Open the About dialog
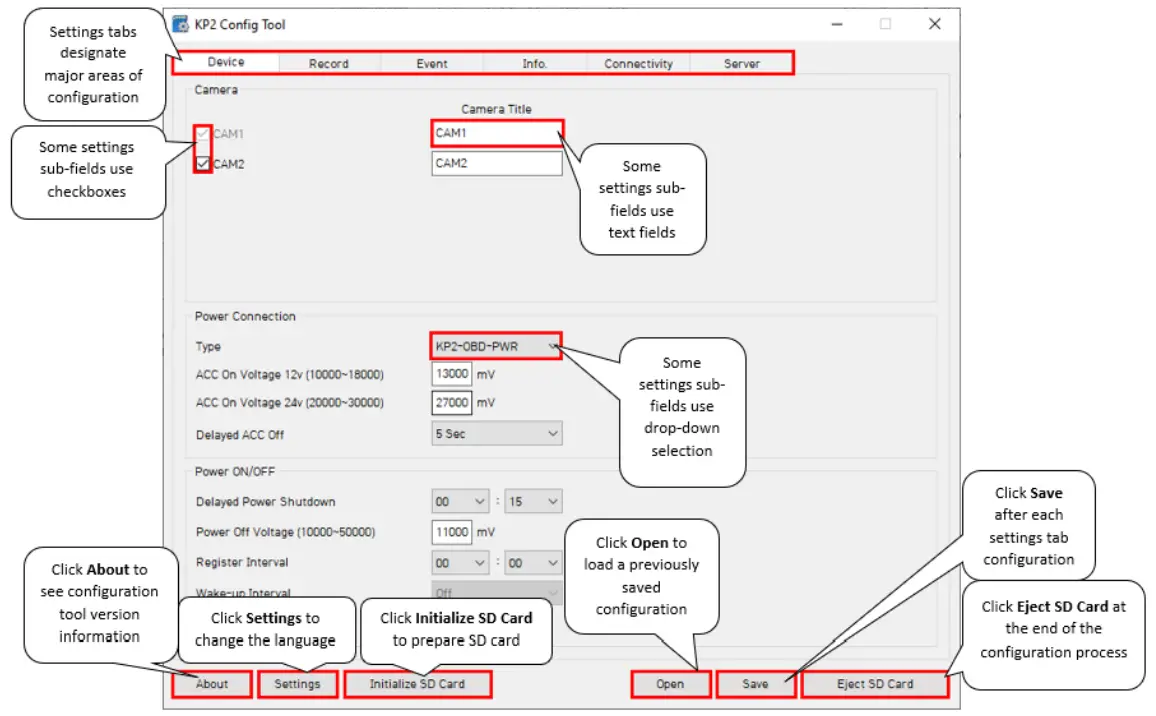1156x716 pixels. [211, 684]
